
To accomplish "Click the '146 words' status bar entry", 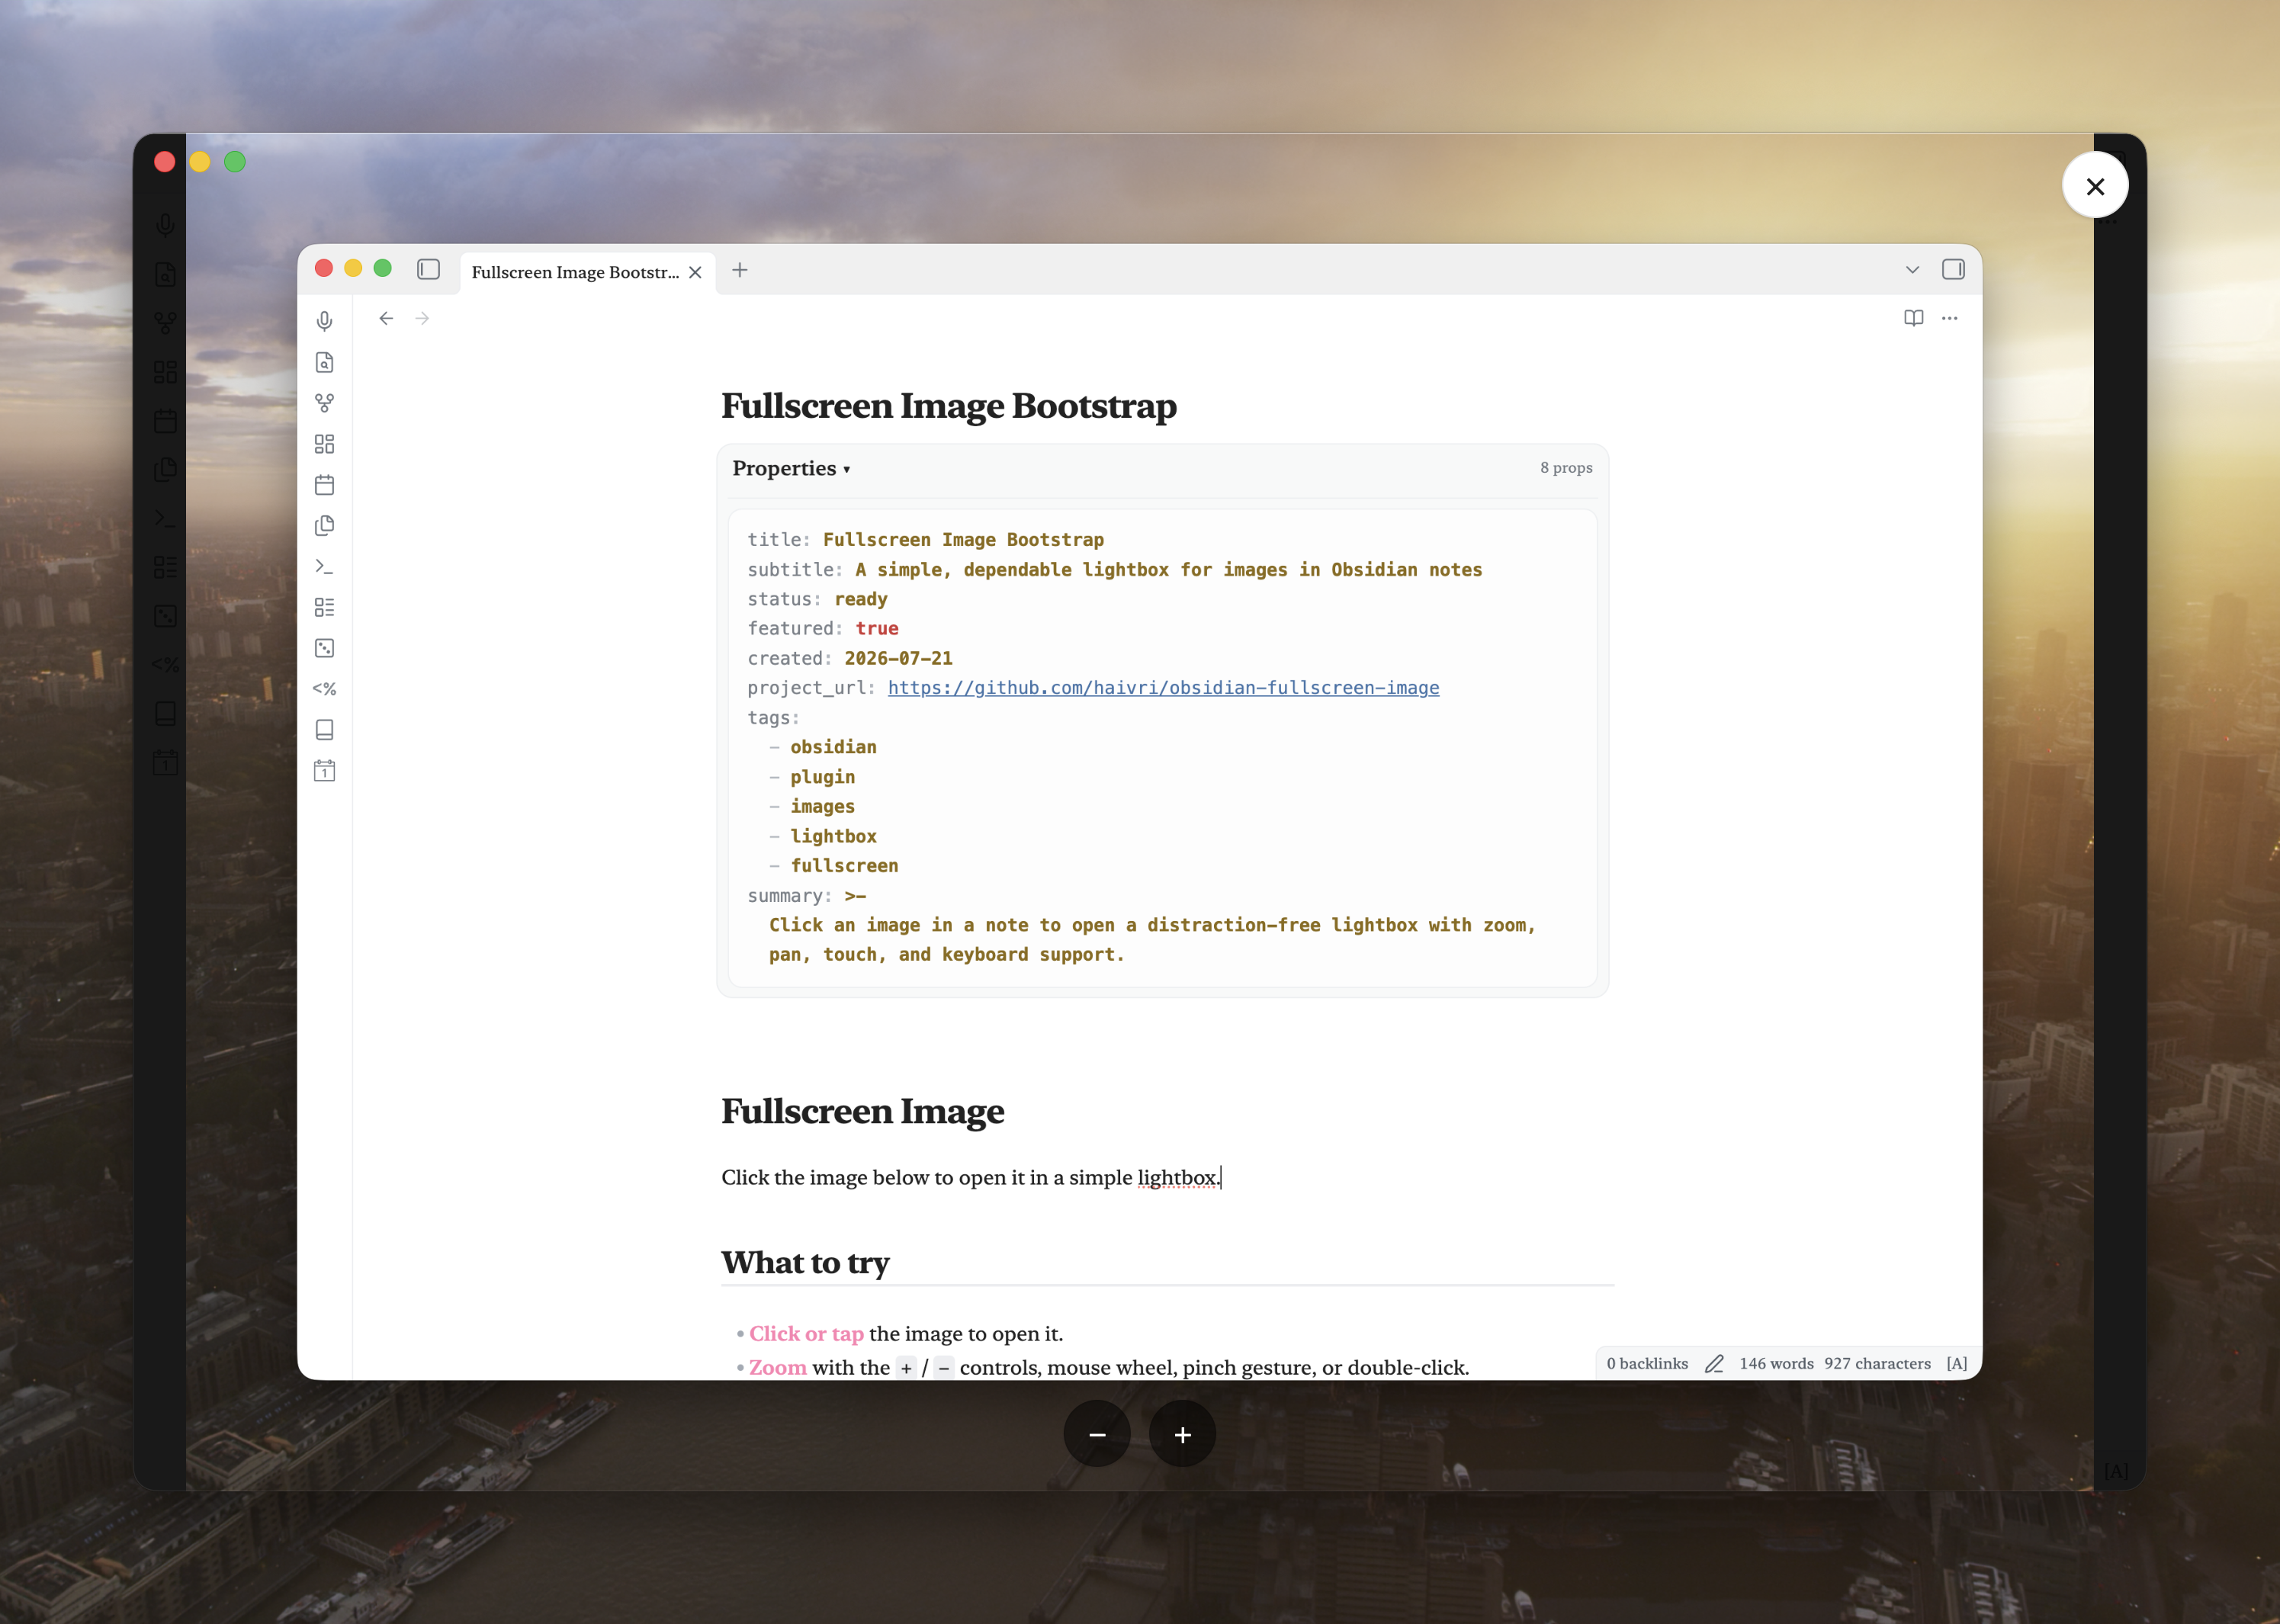I will (x=1776, y=1363).
